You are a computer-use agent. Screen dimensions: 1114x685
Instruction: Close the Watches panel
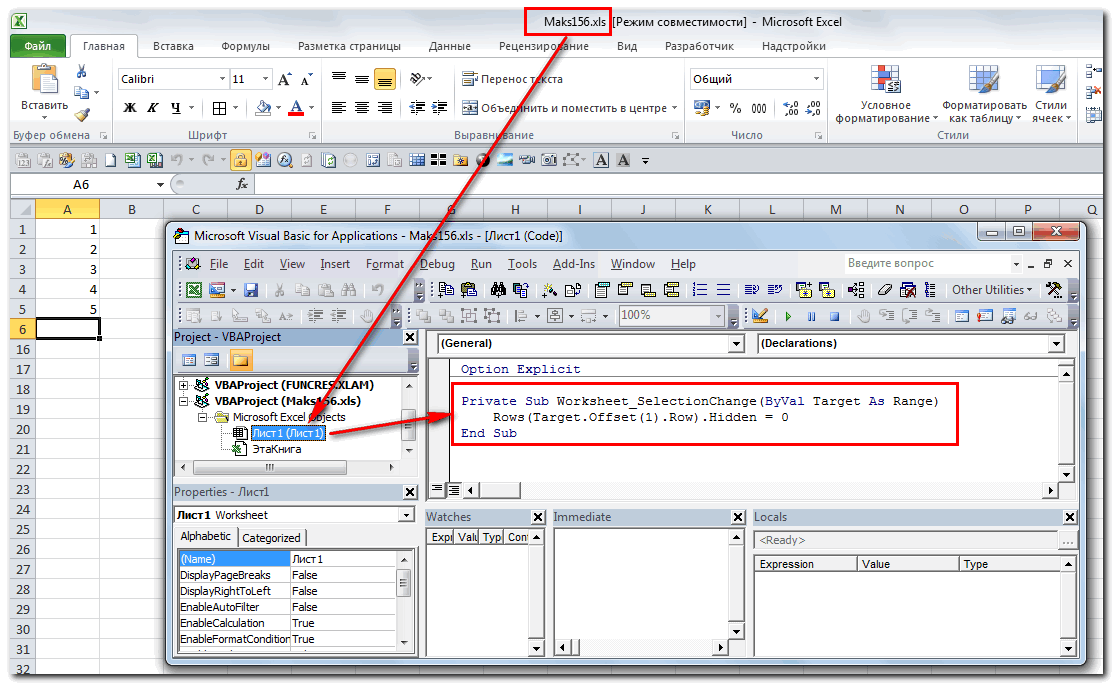(538, 517)
